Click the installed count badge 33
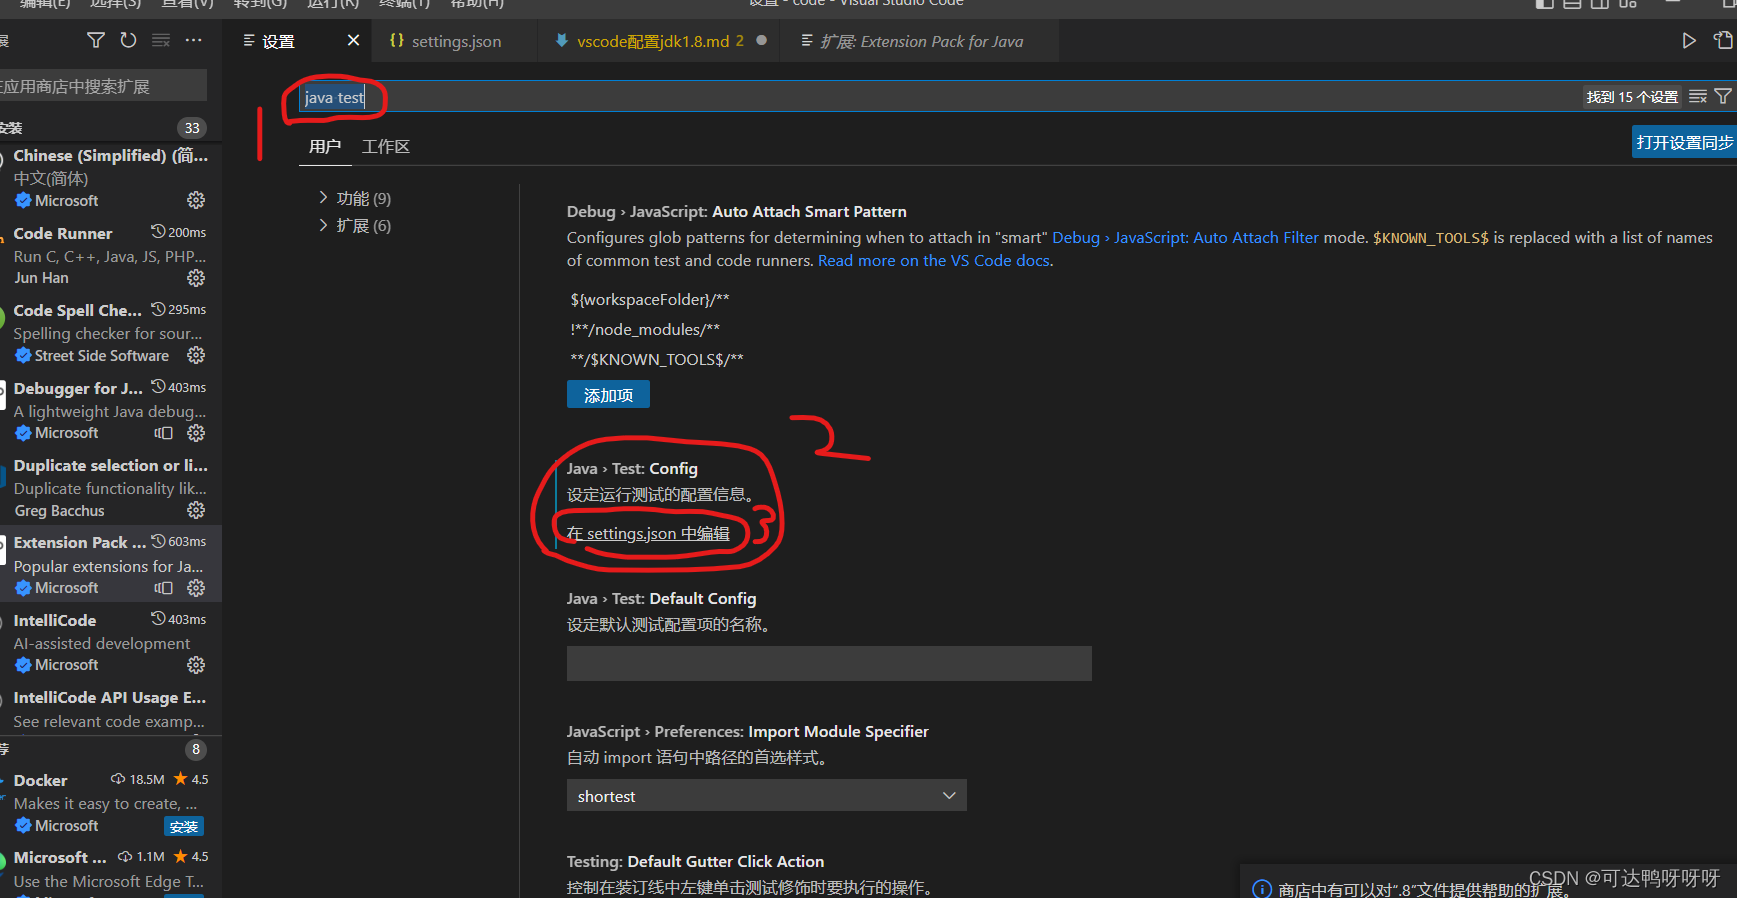The height and width of the screenshot is (898, 1737). tap(192, 127)
